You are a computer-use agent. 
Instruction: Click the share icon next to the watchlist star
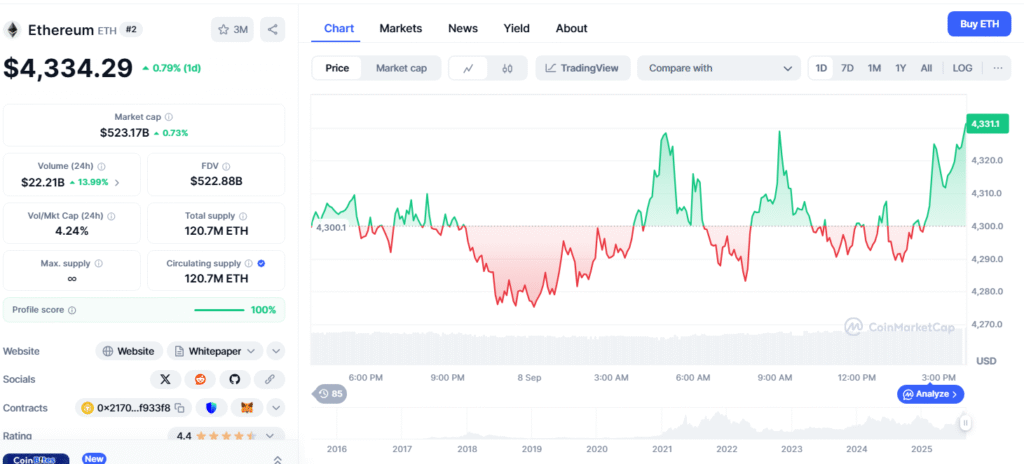click(x=272, y=29)
